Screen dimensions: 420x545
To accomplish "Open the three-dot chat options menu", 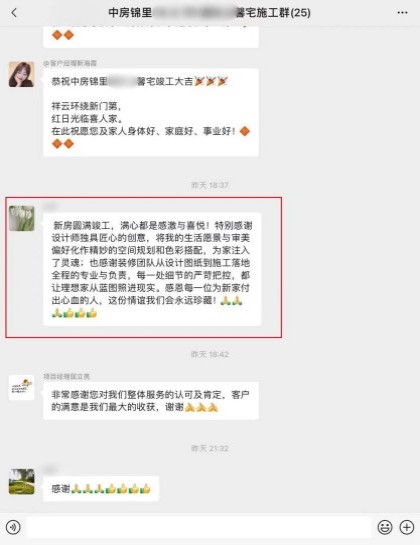I will tap(402, 13).
